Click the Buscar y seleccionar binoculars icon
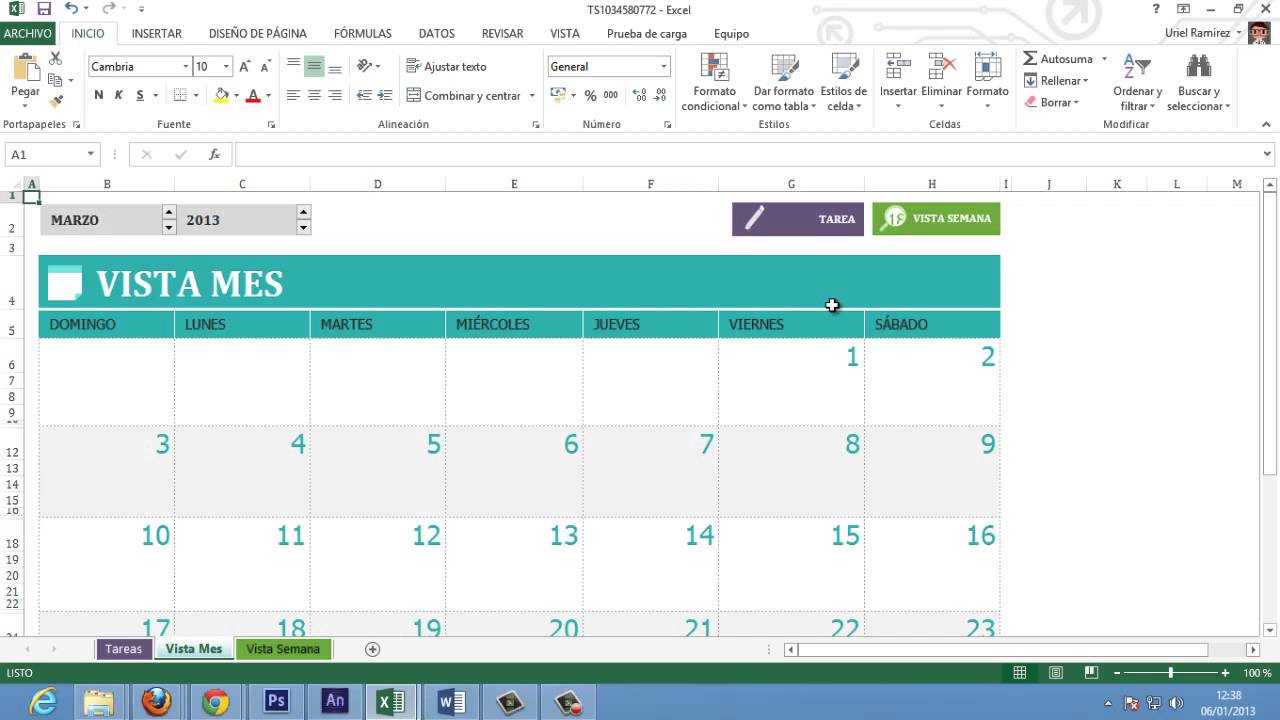The image size is (1280, 720). 1198,67
